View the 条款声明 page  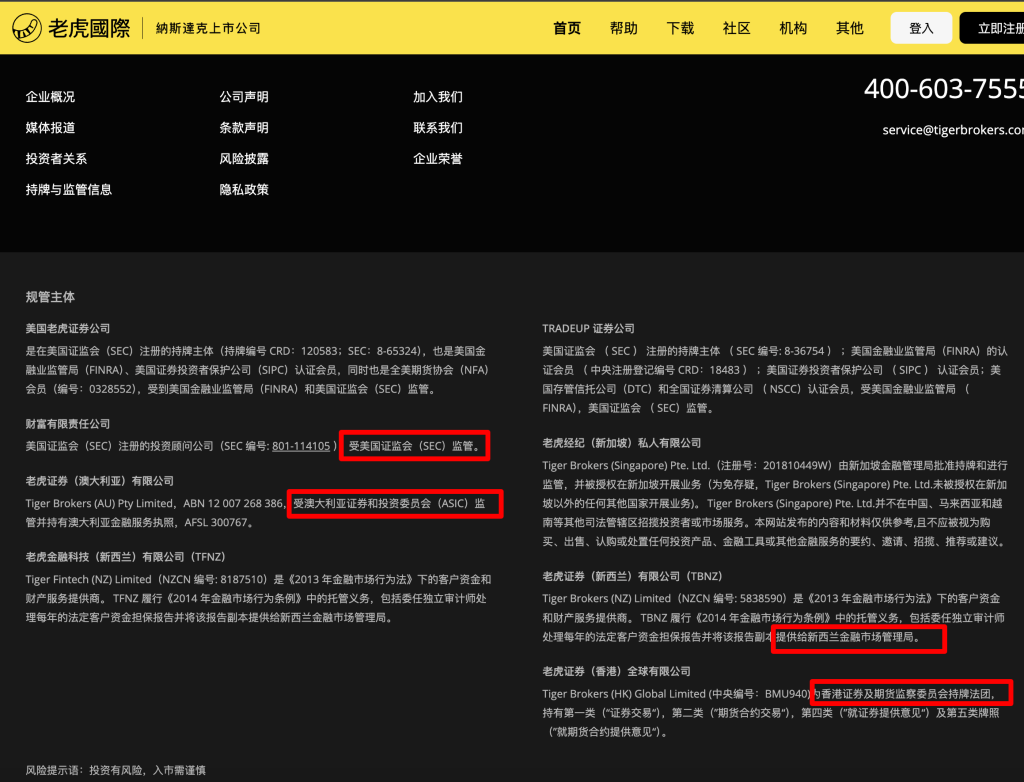244,127
